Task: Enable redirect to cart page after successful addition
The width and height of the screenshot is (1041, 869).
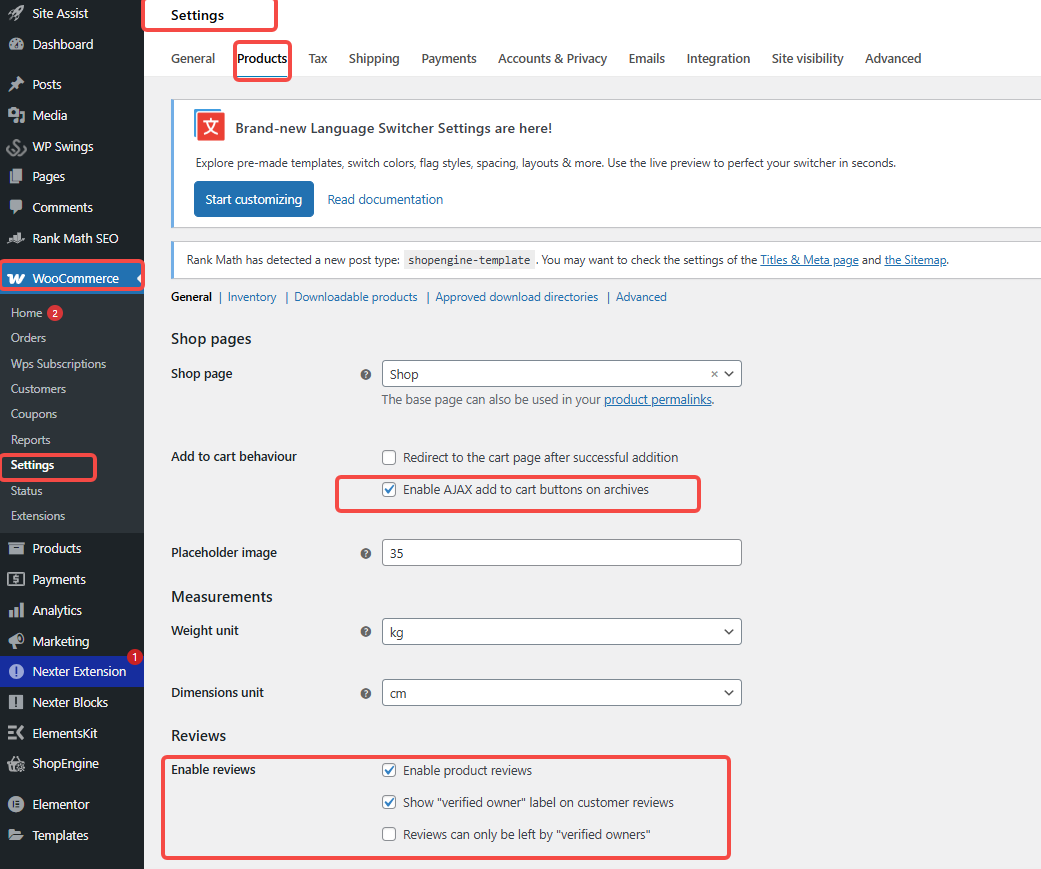Action: click(x=389, y=457)
